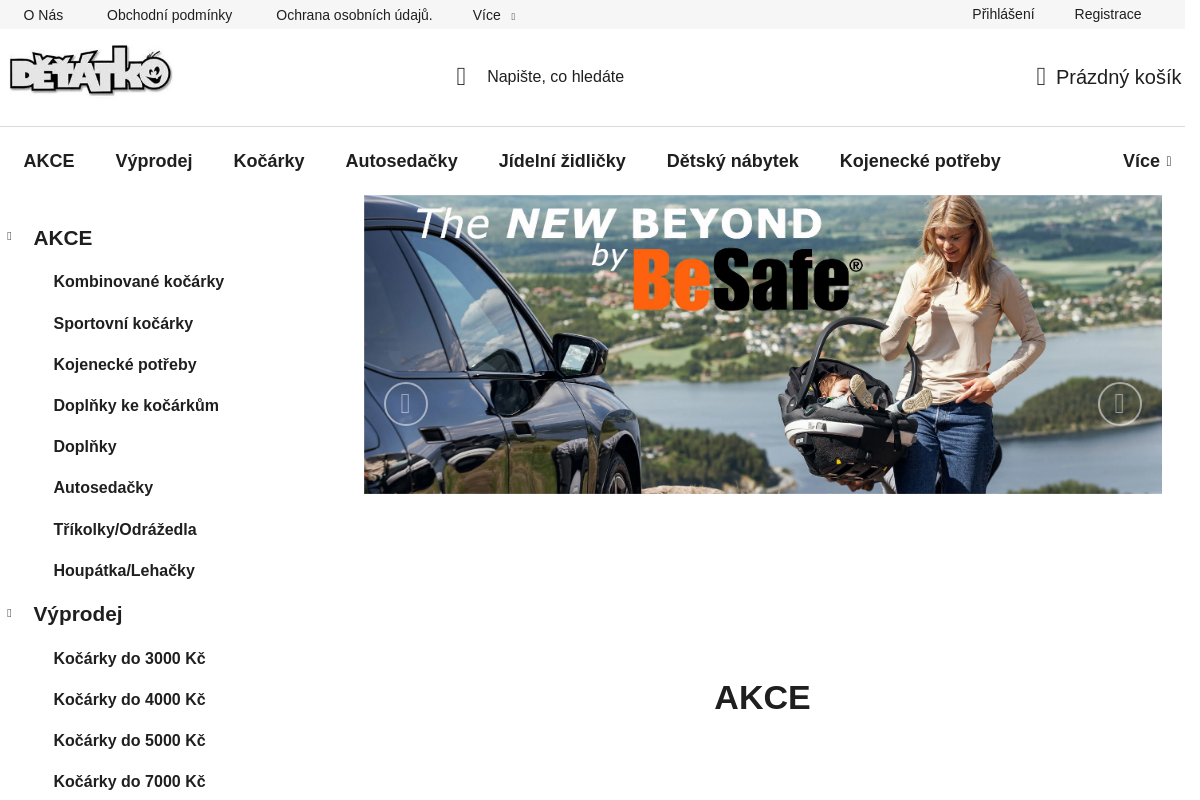The image size is (1200, 800).
Task: Open the O Nás page
Action: tap(43, 15)
